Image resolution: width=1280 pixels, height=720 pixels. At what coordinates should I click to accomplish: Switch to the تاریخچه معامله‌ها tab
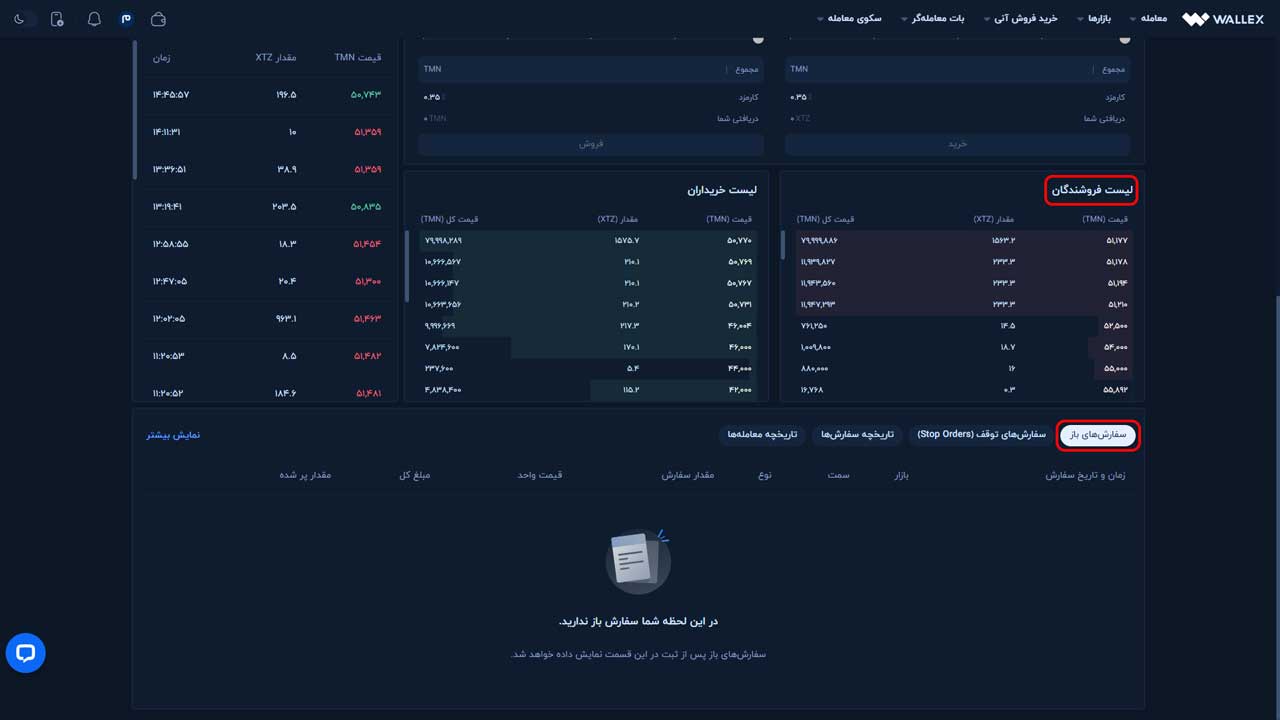pyautogui.click(x=762, y=435)
